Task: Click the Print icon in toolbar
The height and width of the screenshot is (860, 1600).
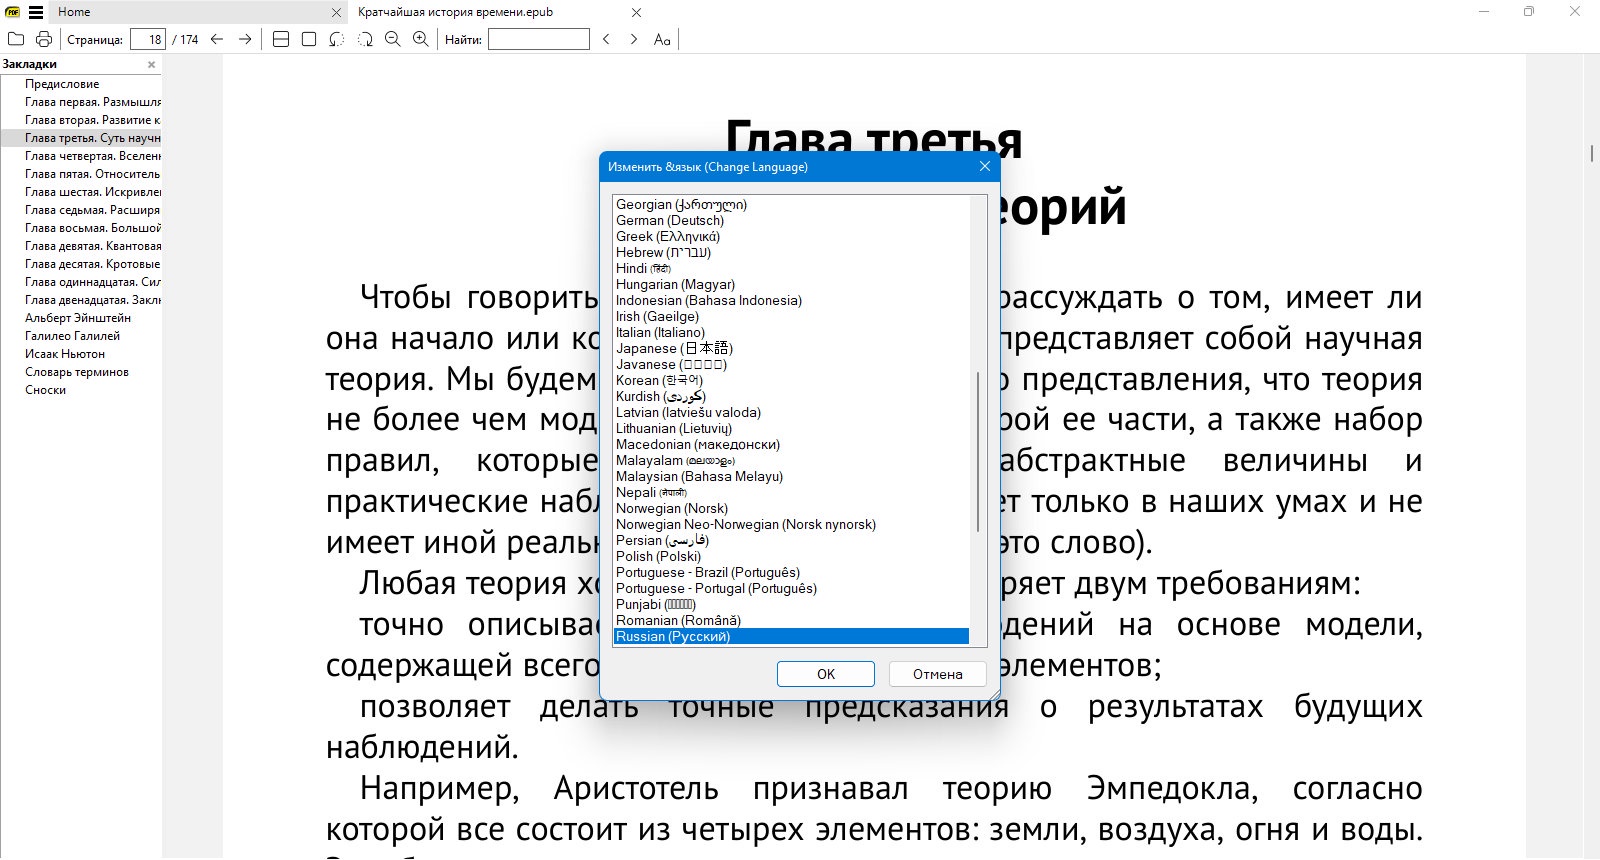Action: [44, 39]
